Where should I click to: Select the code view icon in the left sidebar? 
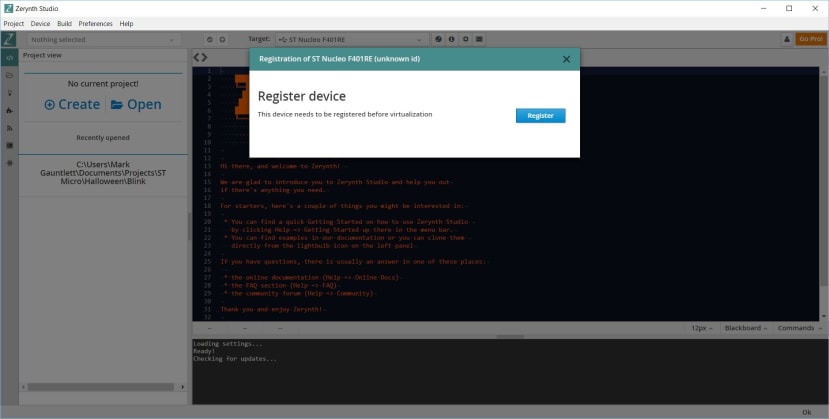9,58
